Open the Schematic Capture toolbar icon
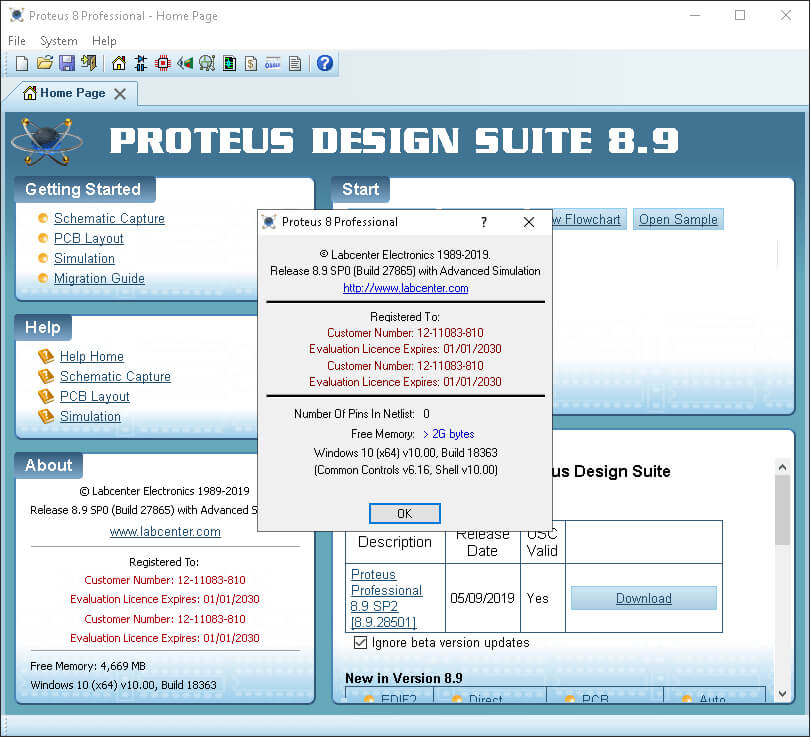The height and width of the screenshot is (737, 810). tap(140, 63)
